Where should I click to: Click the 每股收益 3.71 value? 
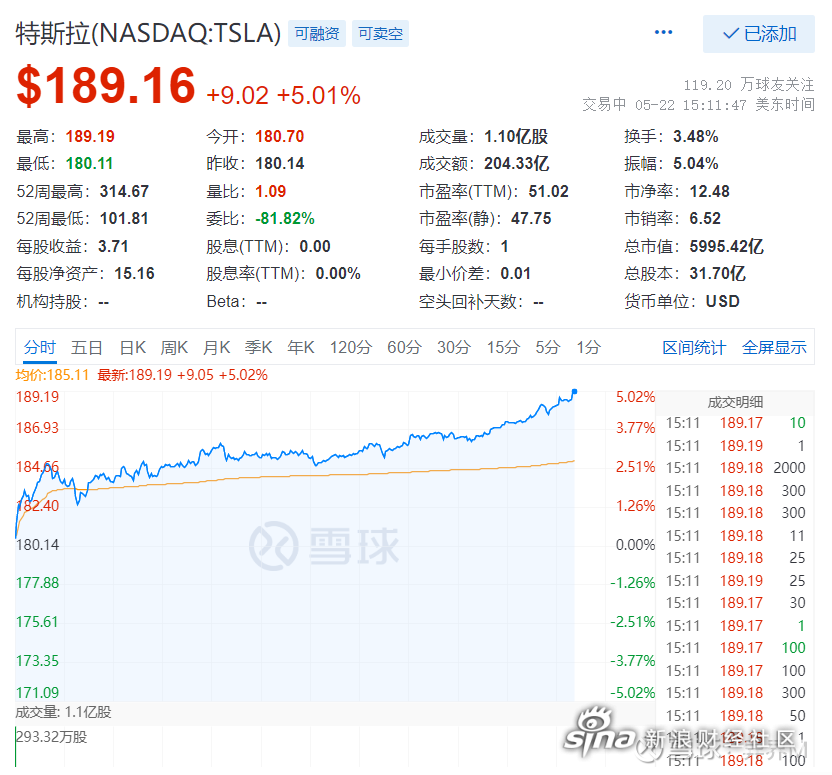click(x=113, y=246)
